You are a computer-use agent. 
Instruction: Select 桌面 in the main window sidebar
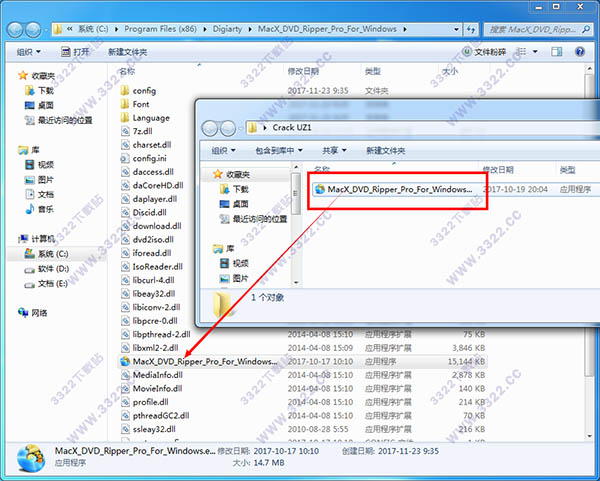[x=39, y=105]
